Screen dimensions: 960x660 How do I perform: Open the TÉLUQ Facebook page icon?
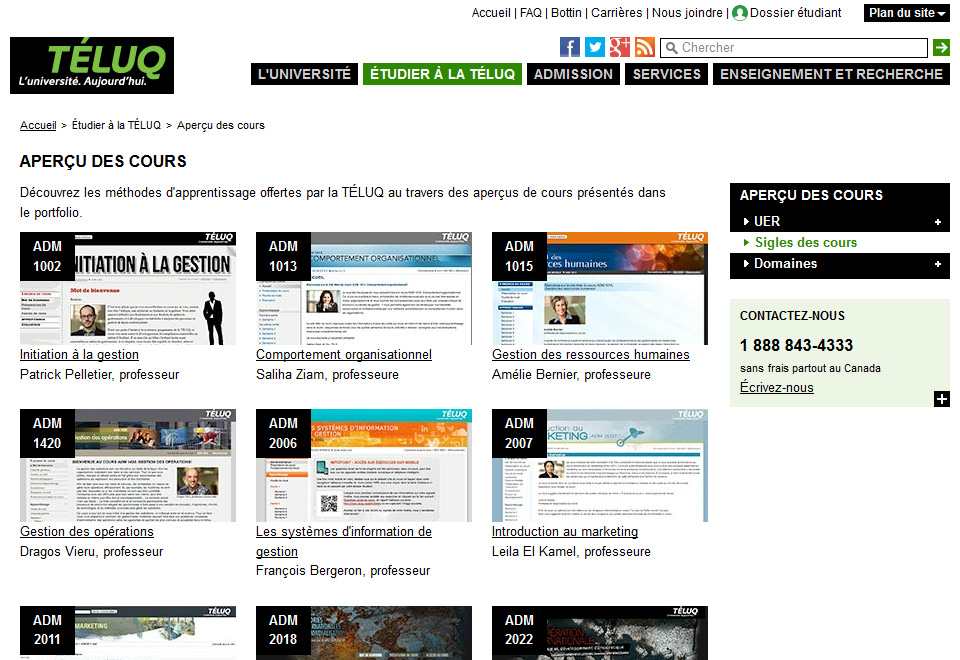pos(569,47)
